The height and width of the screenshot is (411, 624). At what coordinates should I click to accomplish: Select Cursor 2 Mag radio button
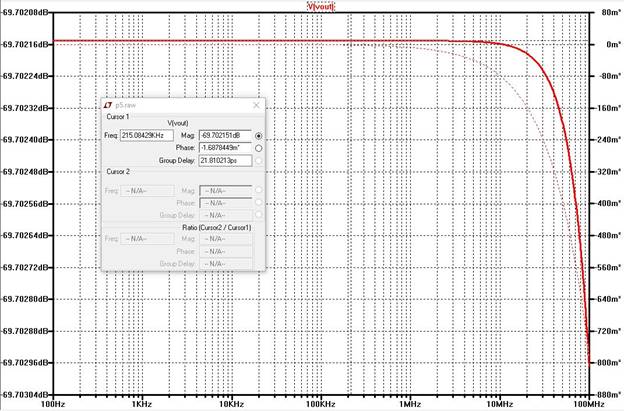point(259,190)
